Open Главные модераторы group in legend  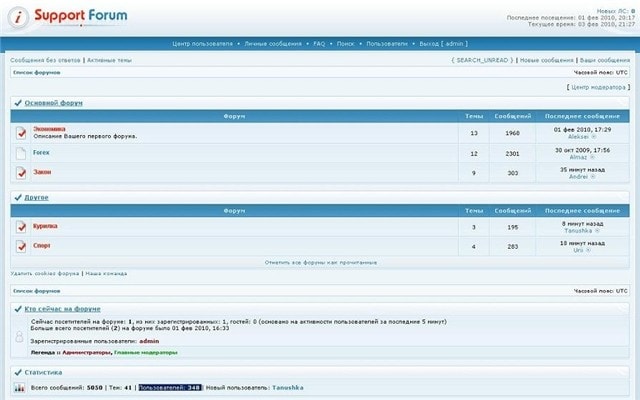pyautogui.click(x=146, y=352)
